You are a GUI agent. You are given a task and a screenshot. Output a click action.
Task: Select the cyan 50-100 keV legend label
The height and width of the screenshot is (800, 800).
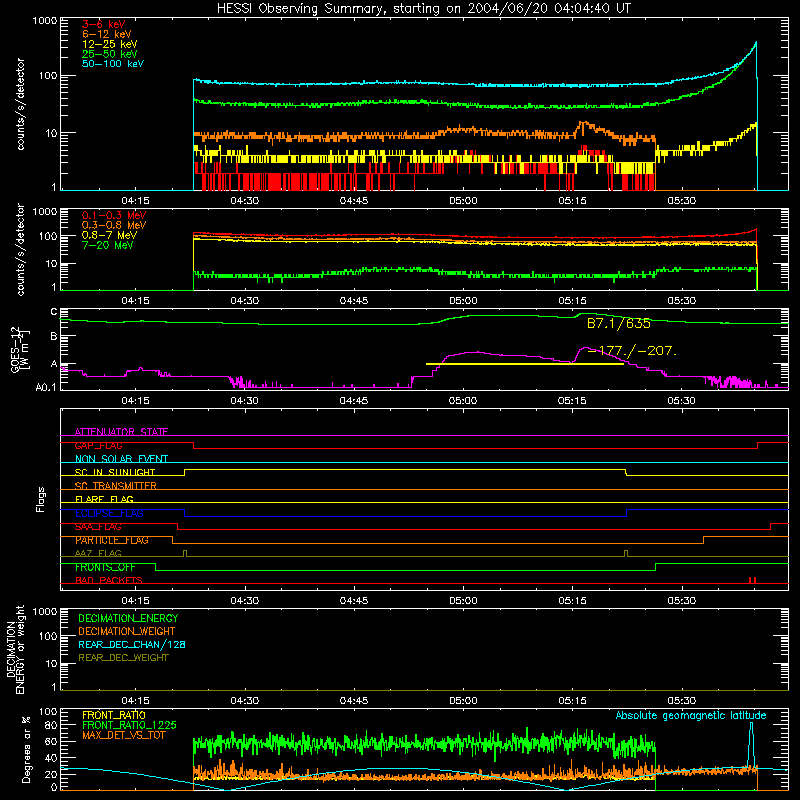pyautogui.click(x=113, y=64)
